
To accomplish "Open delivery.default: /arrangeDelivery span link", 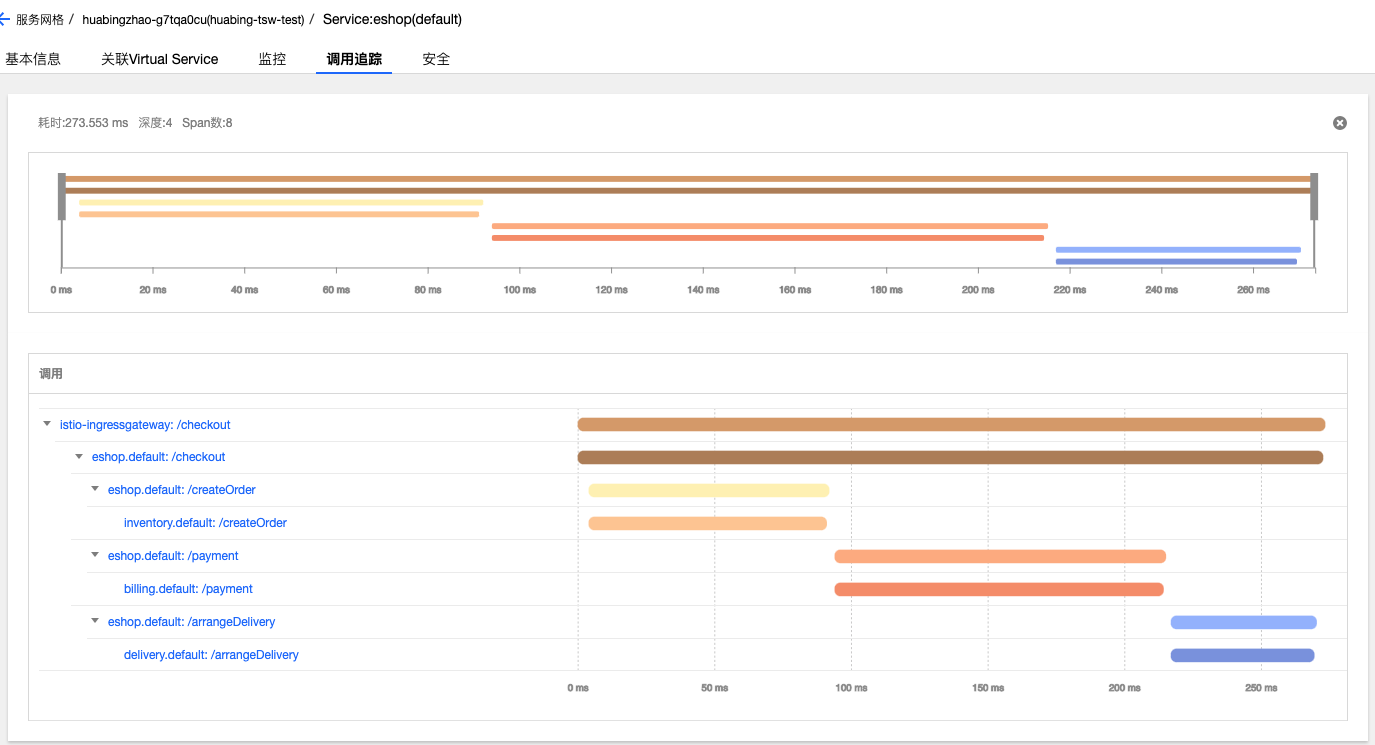I will (x=211, y=655).
